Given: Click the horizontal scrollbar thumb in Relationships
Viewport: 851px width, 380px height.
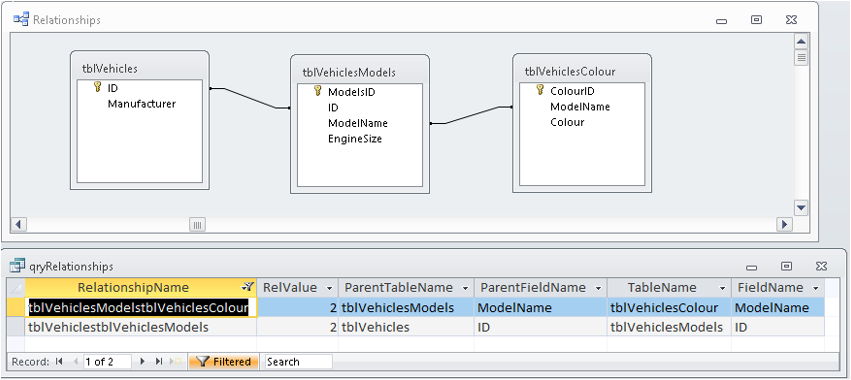Looking at the screenshot, I should pyautogui.click(x=198, y=225).
